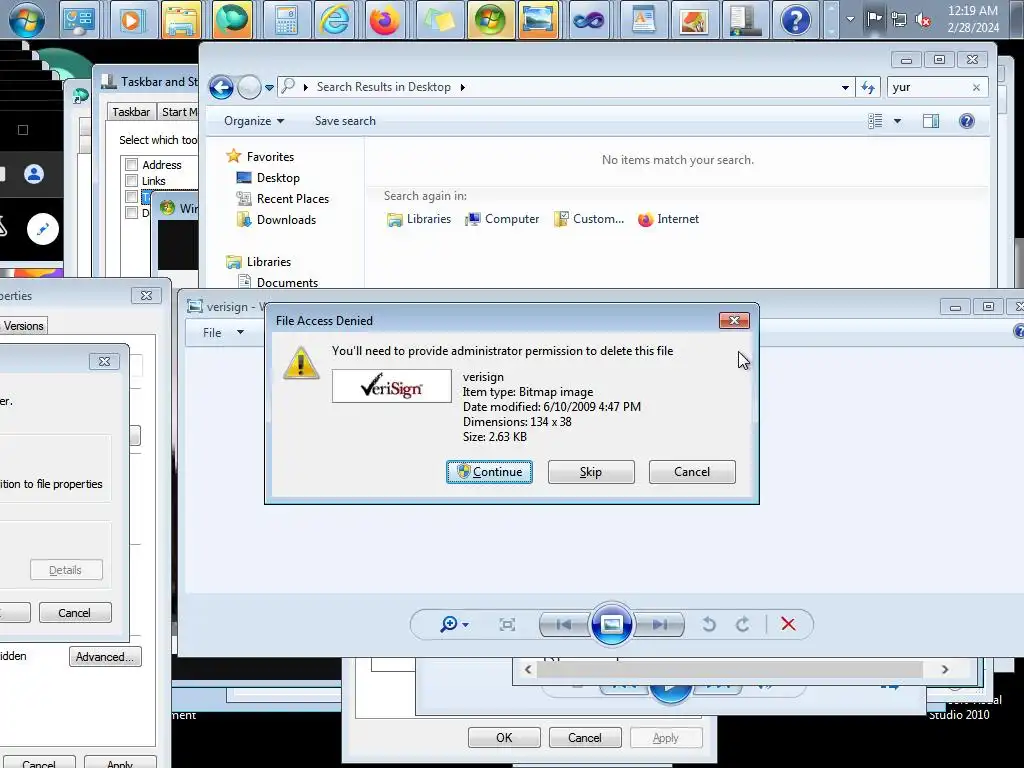Refresh the Search Results in Desktop address bar
The width and height of the screenshot is (1024, 768).
point(868,87)
